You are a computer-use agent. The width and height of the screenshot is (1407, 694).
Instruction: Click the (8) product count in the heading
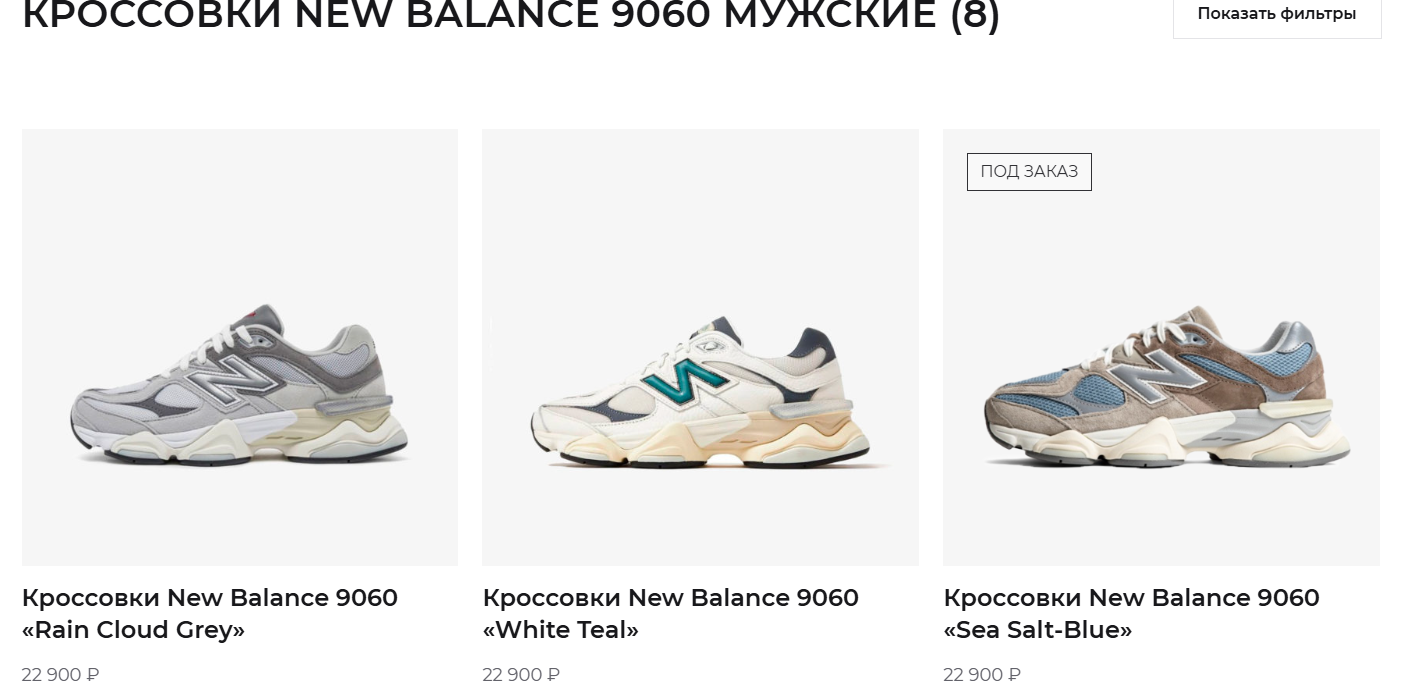(975, 15)
